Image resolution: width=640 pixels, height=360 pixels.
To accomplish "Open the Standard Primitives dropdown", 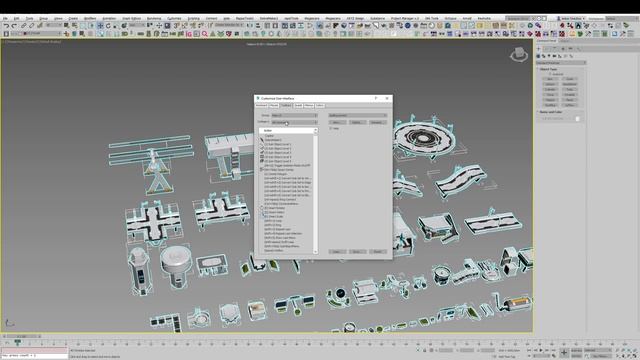I will click(x=561, y=63).
